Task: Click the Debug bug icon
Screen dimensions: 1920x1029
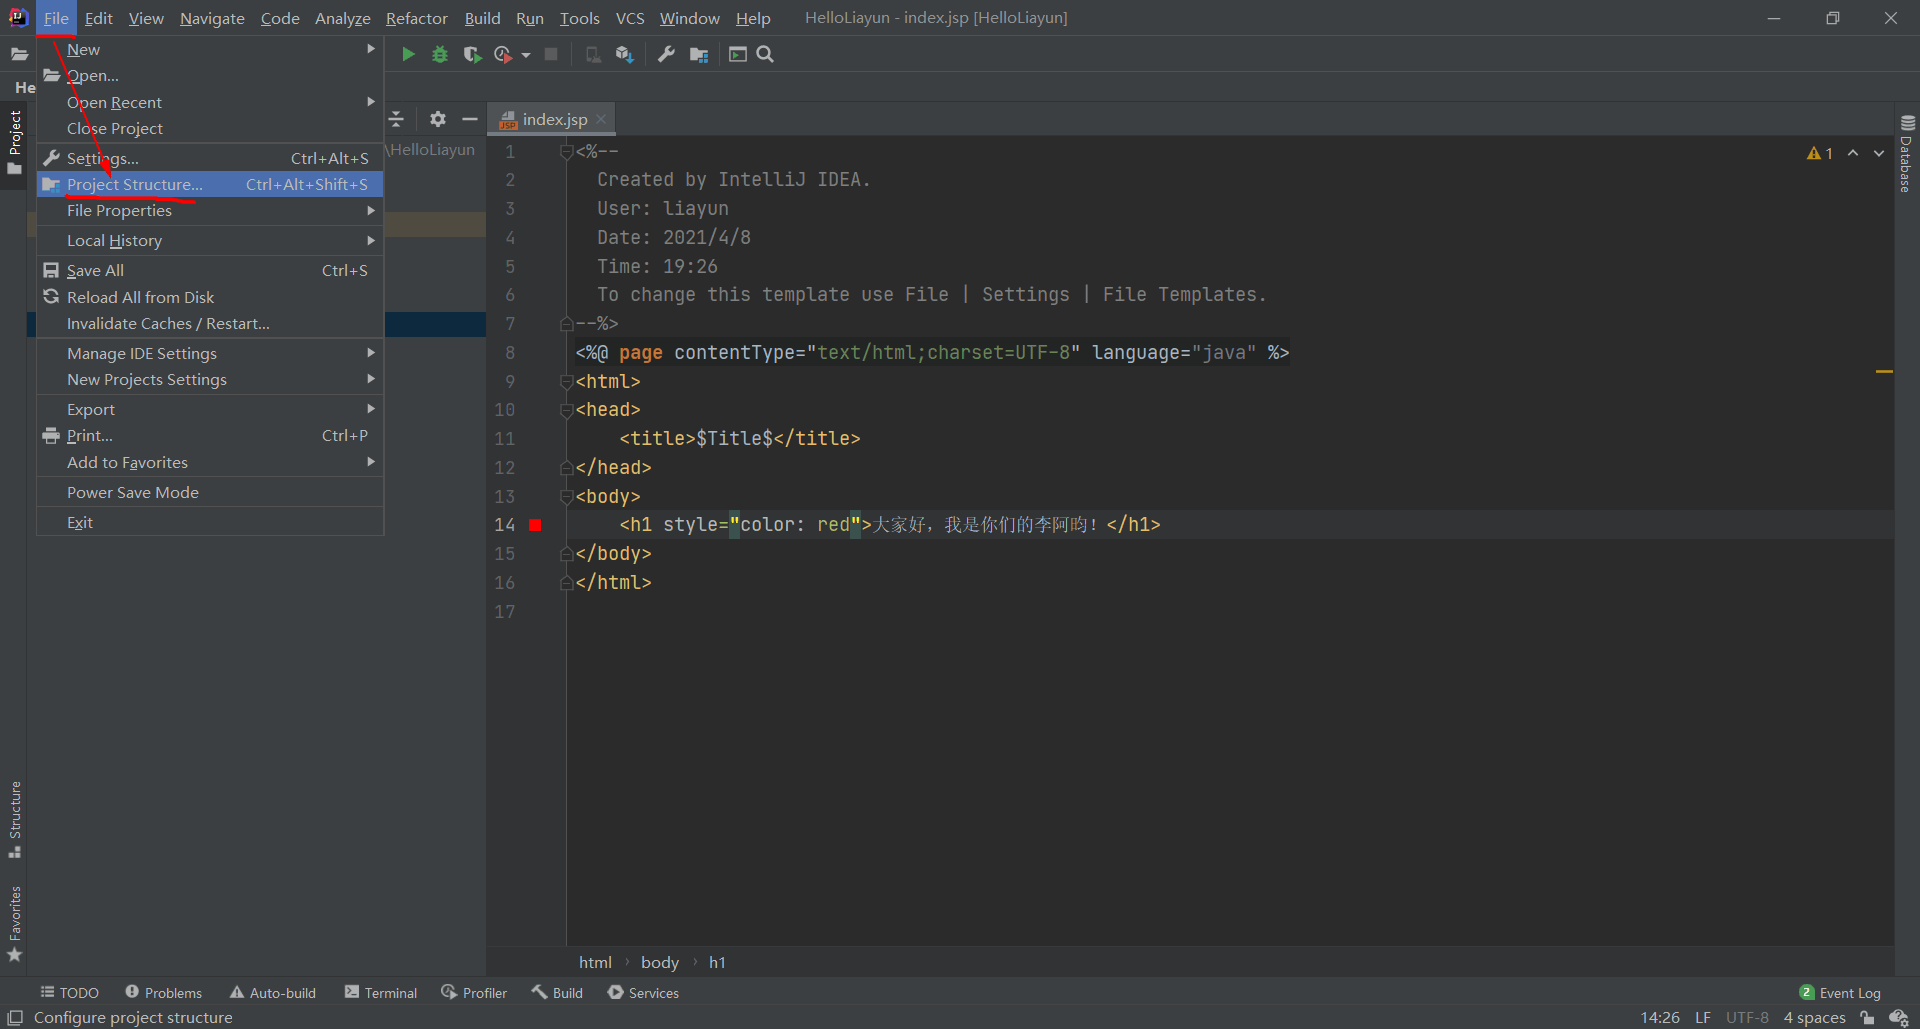Action: pyautogui.click(x=440, y=54)
